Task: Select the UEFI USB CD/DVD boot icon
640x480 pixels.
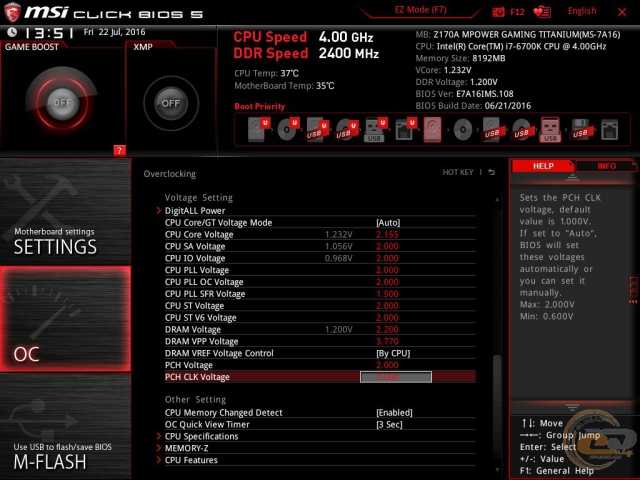Action: tap(347, 129)
